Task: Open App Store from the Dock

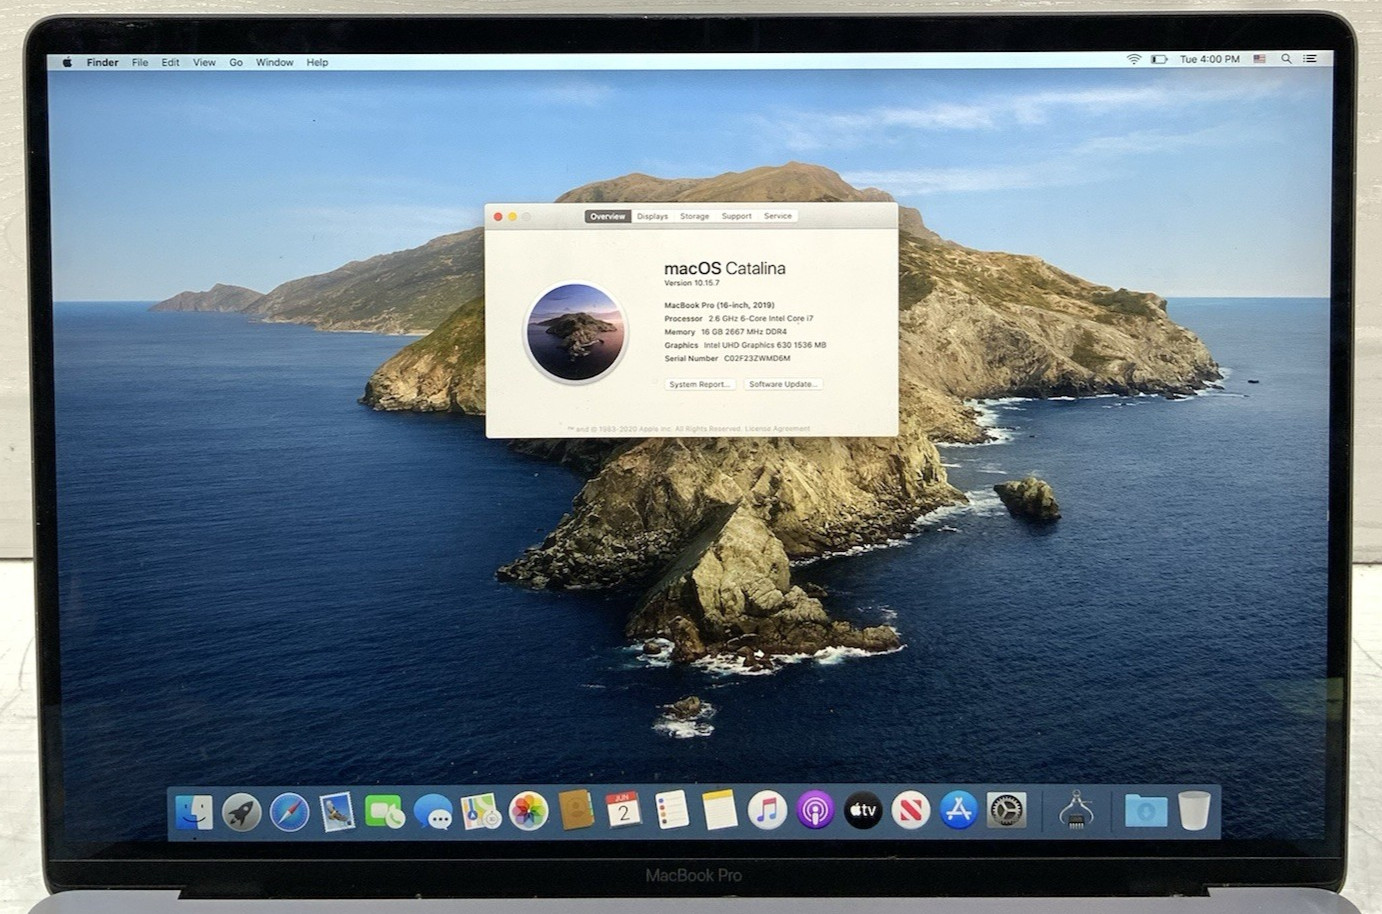Action: click(959, 811)
